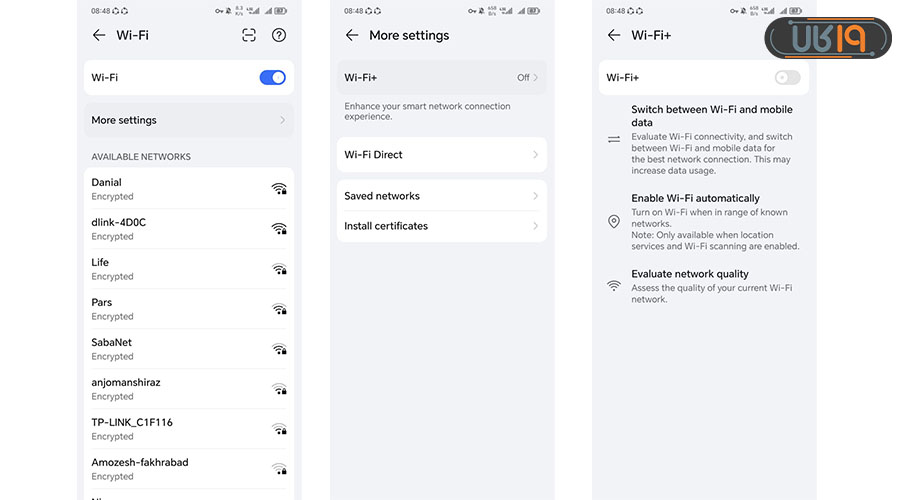Image resolution: width=900 pixels, height=500 pixels.
Task: Tap the switch arrows icon for mobile data
Action: pos(614,139)
